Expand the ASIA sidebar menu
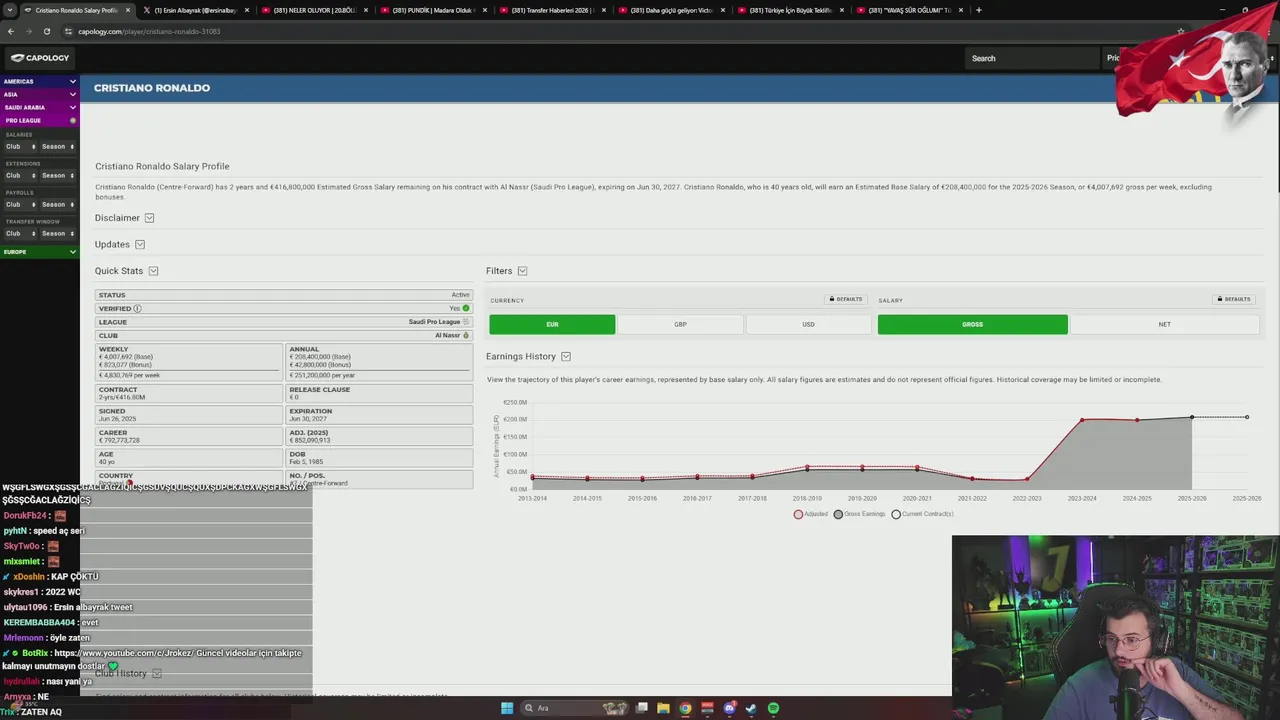This screenshot has width=1280, height=720. (x=39, y=94)
